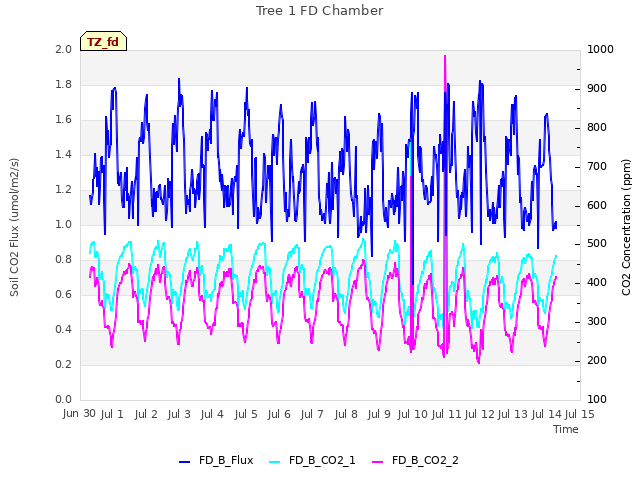Click the Jul 11 x-axis tick label
Screen dimensions: 640x480
tap(446, 414)
